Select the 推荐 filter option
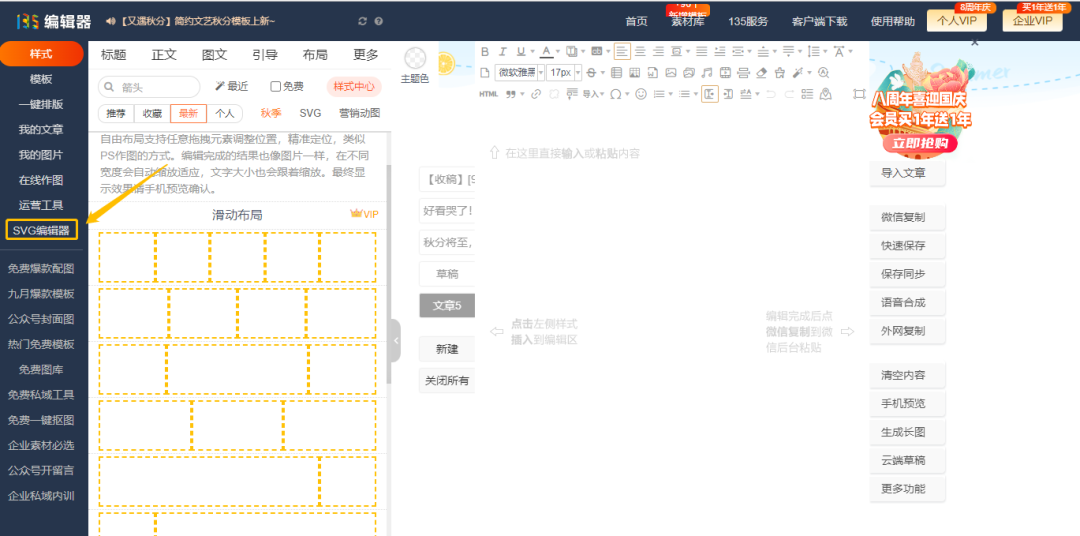The image size is (1080, 536). pyautogui.click(x=116, y=113)
